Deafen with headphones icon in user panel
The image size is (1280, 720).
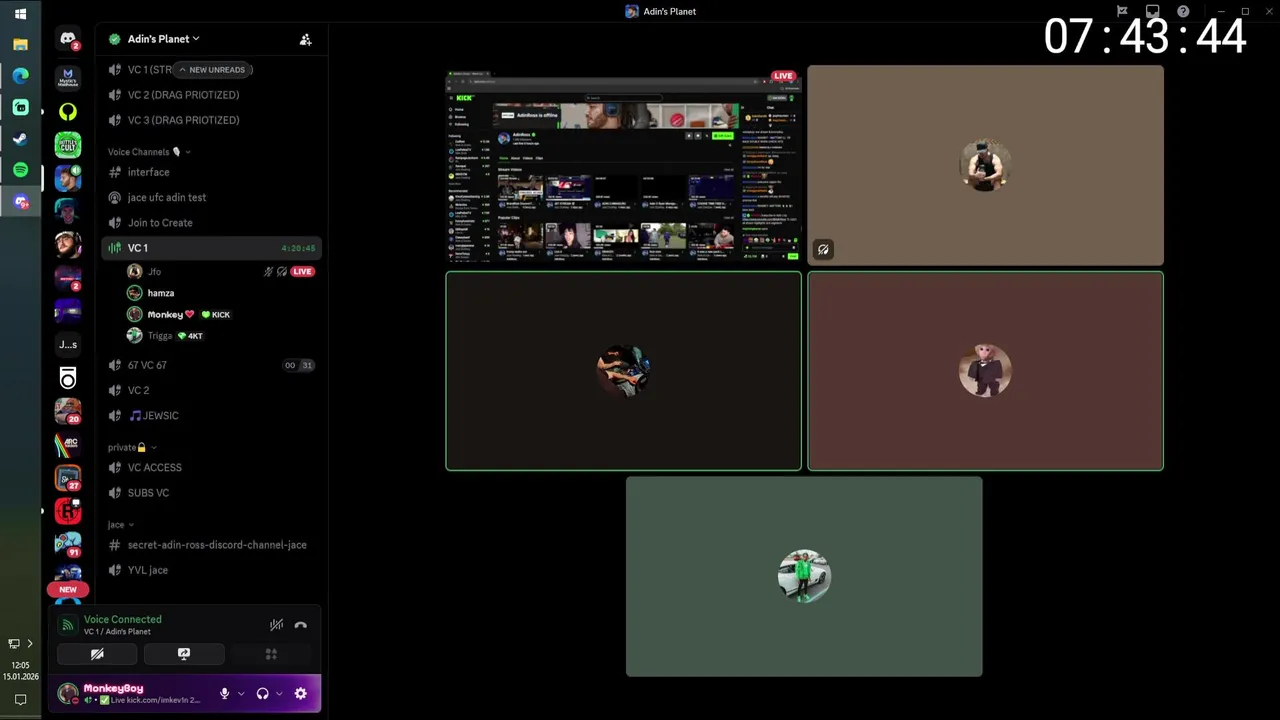(262, 693)
